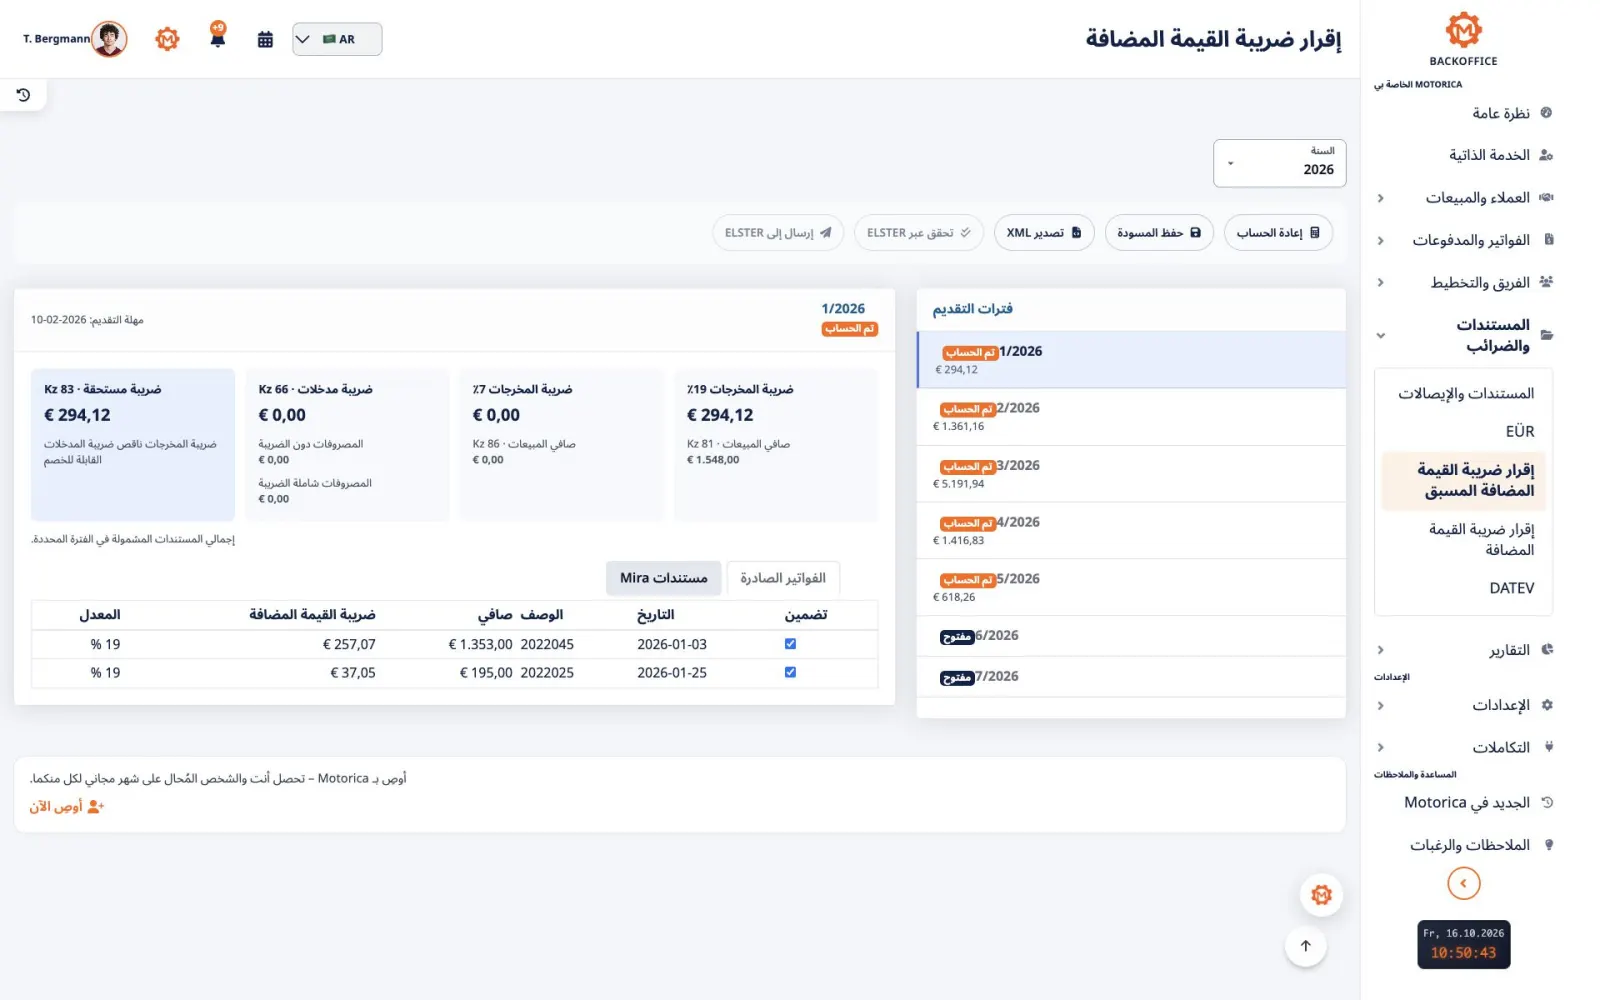Viewport: 1600px width, 1000px height.
Task: Uncheck the include box for 2026-01-25 row
Action: click(x=790, y=672)
